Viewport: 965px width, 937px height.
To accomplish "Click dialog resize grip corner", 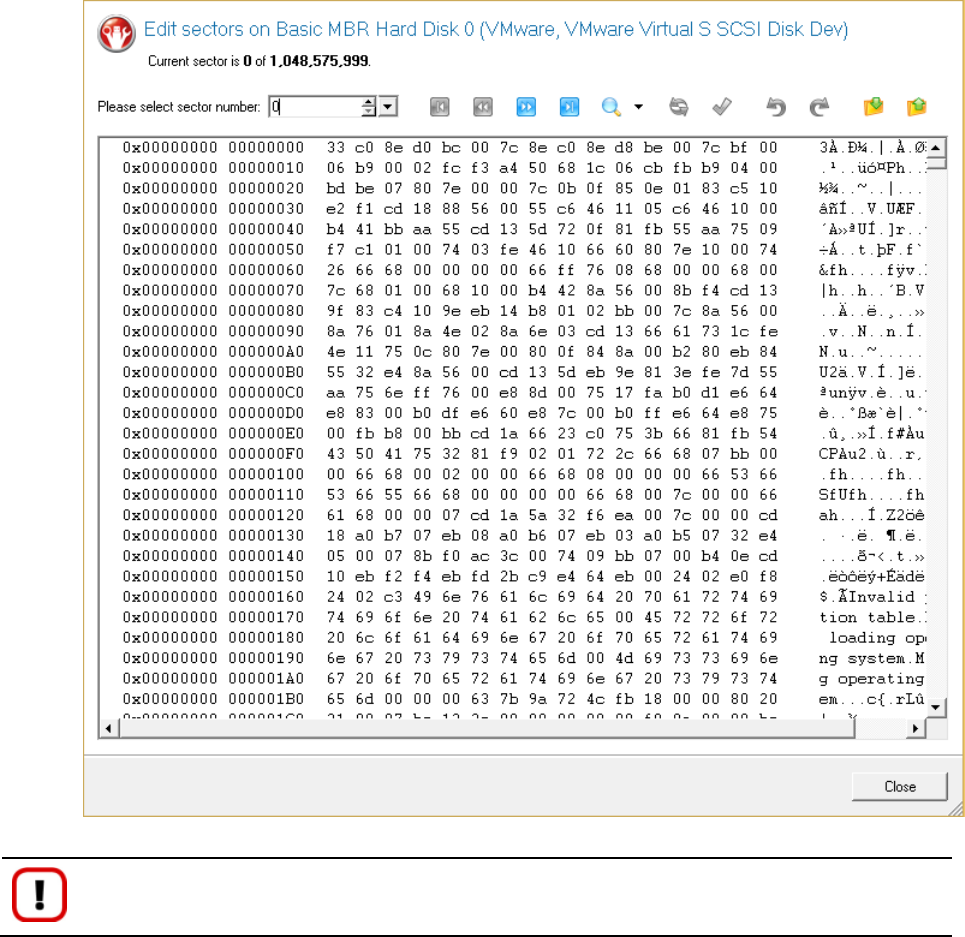I will [956, 809].
